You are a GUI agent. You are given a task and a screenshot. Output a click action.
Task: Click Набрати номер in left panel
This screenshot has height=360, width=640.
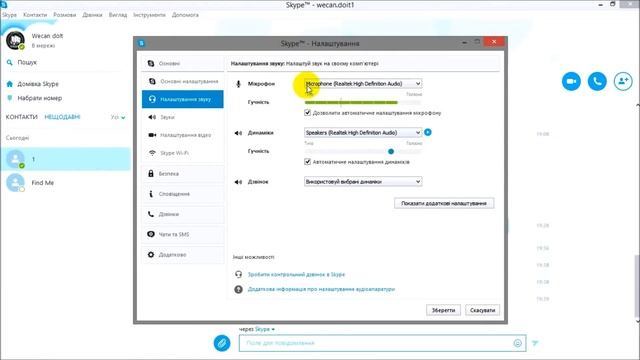40,98
